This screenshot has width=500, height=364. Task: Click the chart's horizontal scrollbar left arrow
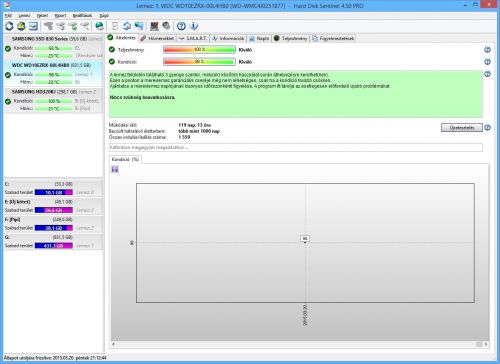coord(114,344)
